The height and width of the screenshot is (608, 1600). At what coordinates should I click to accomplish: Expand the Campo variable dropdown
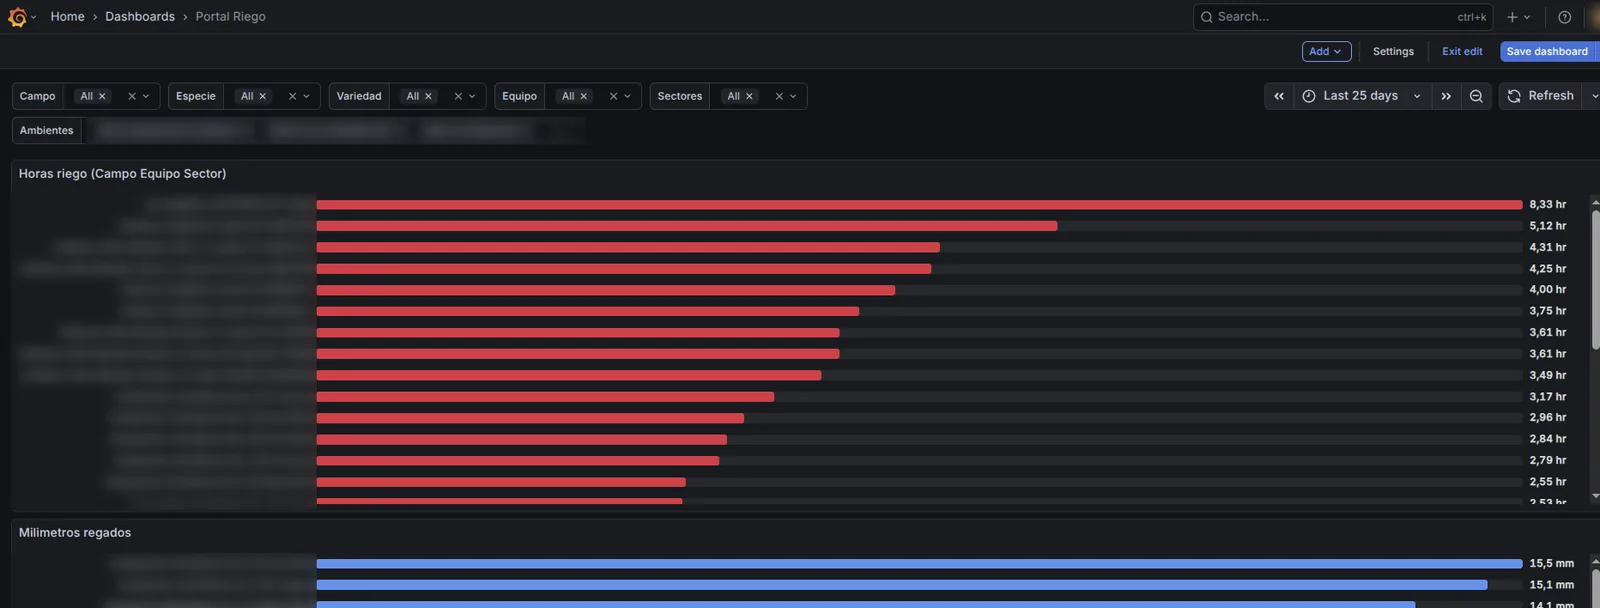pyautogui.click(x=146, y=96)
